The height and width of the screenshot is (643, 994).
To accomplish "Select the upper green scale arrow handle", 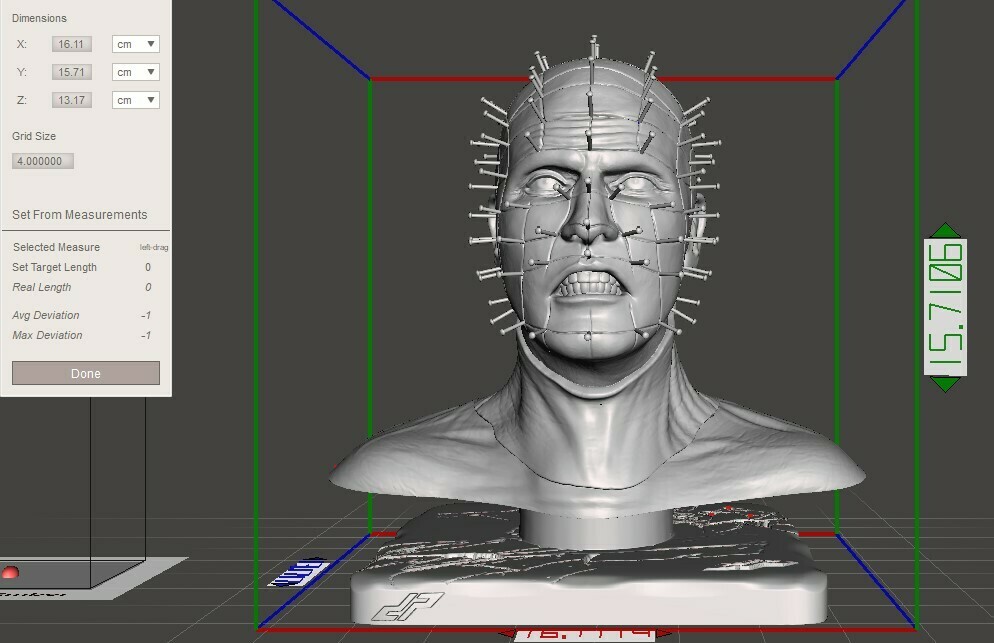I will [944, 230].
